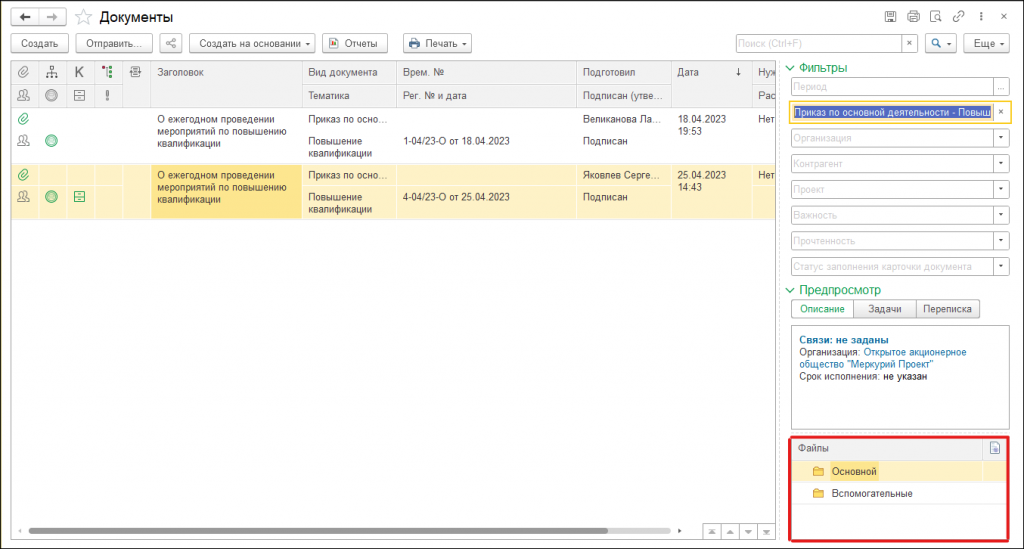Expand the Прочтенность filter dropdown
The image size is (1024, 549).
point(1000,241)
